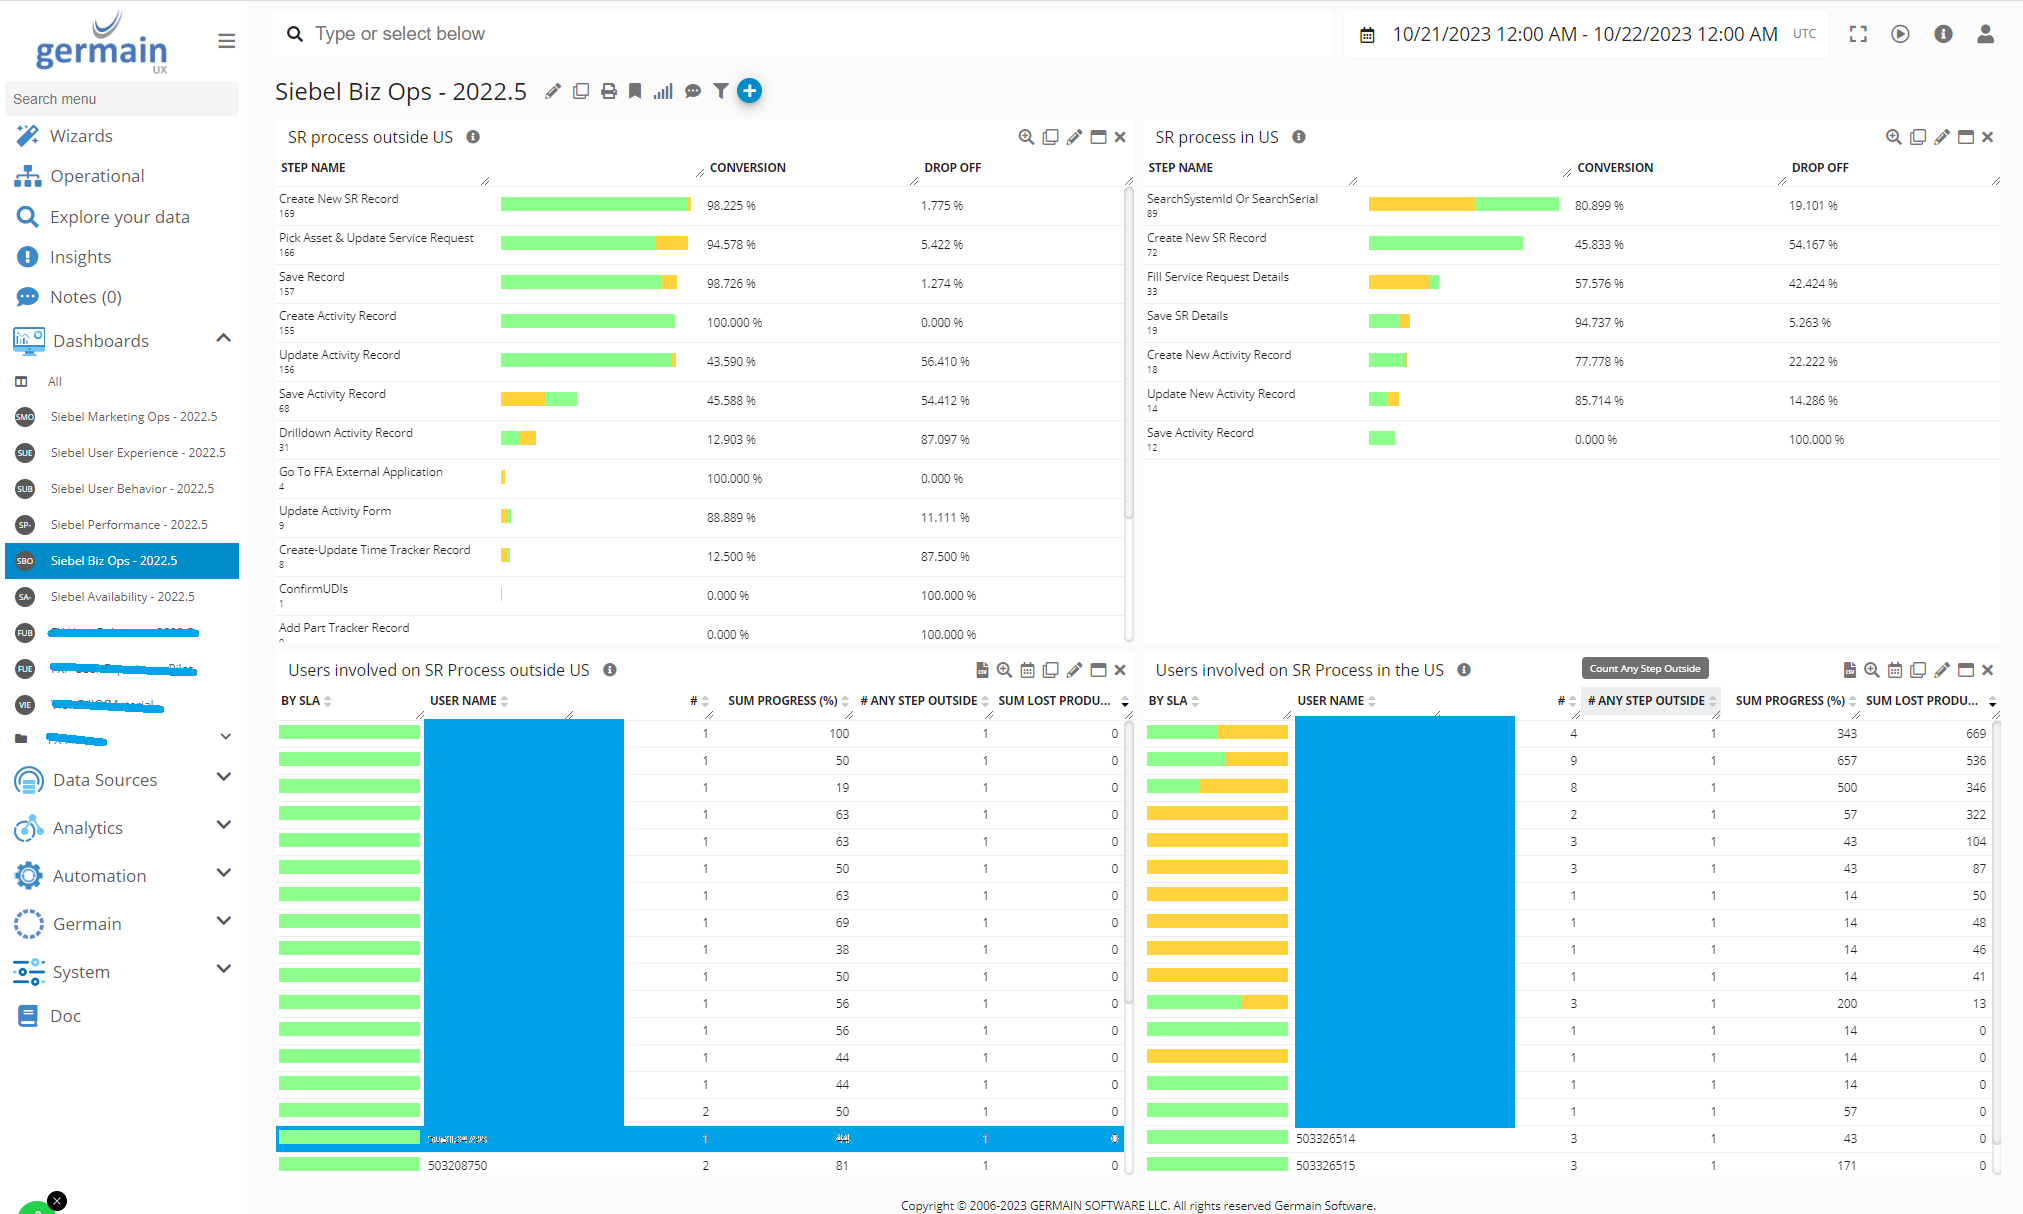Open the dashboard comments bubble icon
Screen dimensions: 2023x1214
coord(692,92)
